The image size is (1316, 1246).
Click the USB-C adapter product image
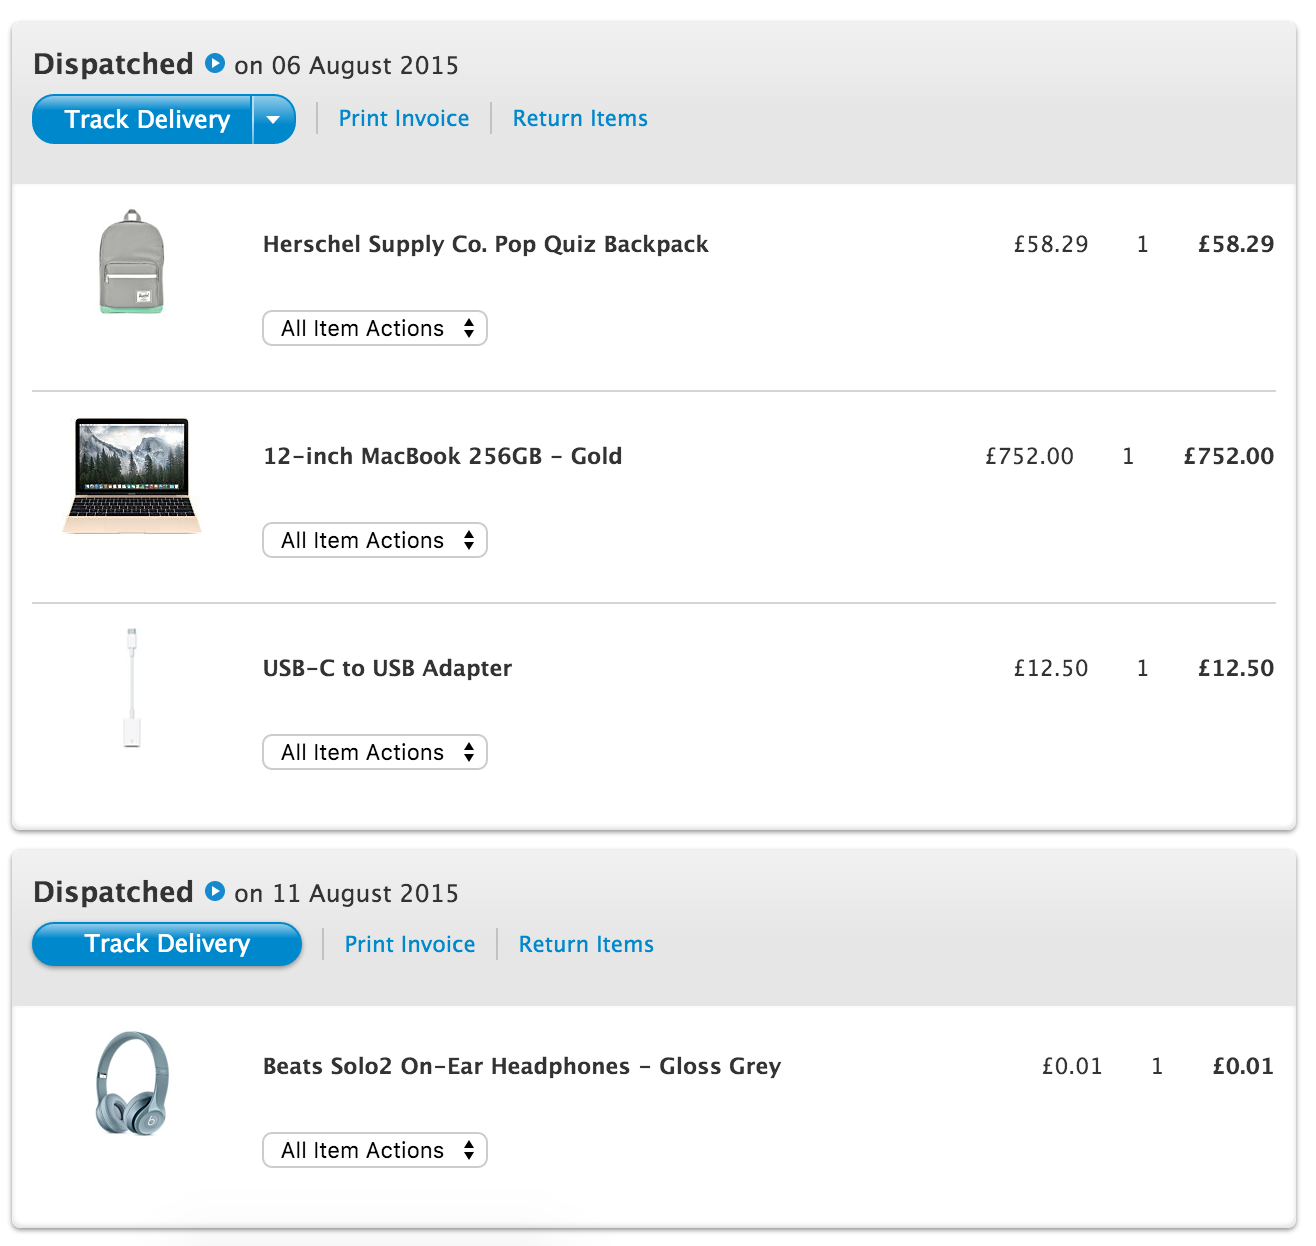[x=132, y=688]
